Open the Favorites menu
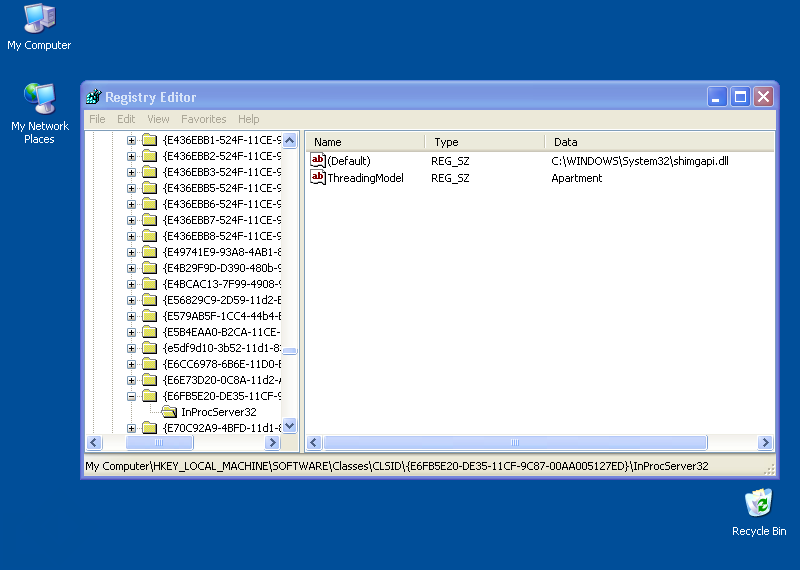The width and height of the screenshot is (800, 570). coord(204,119)
